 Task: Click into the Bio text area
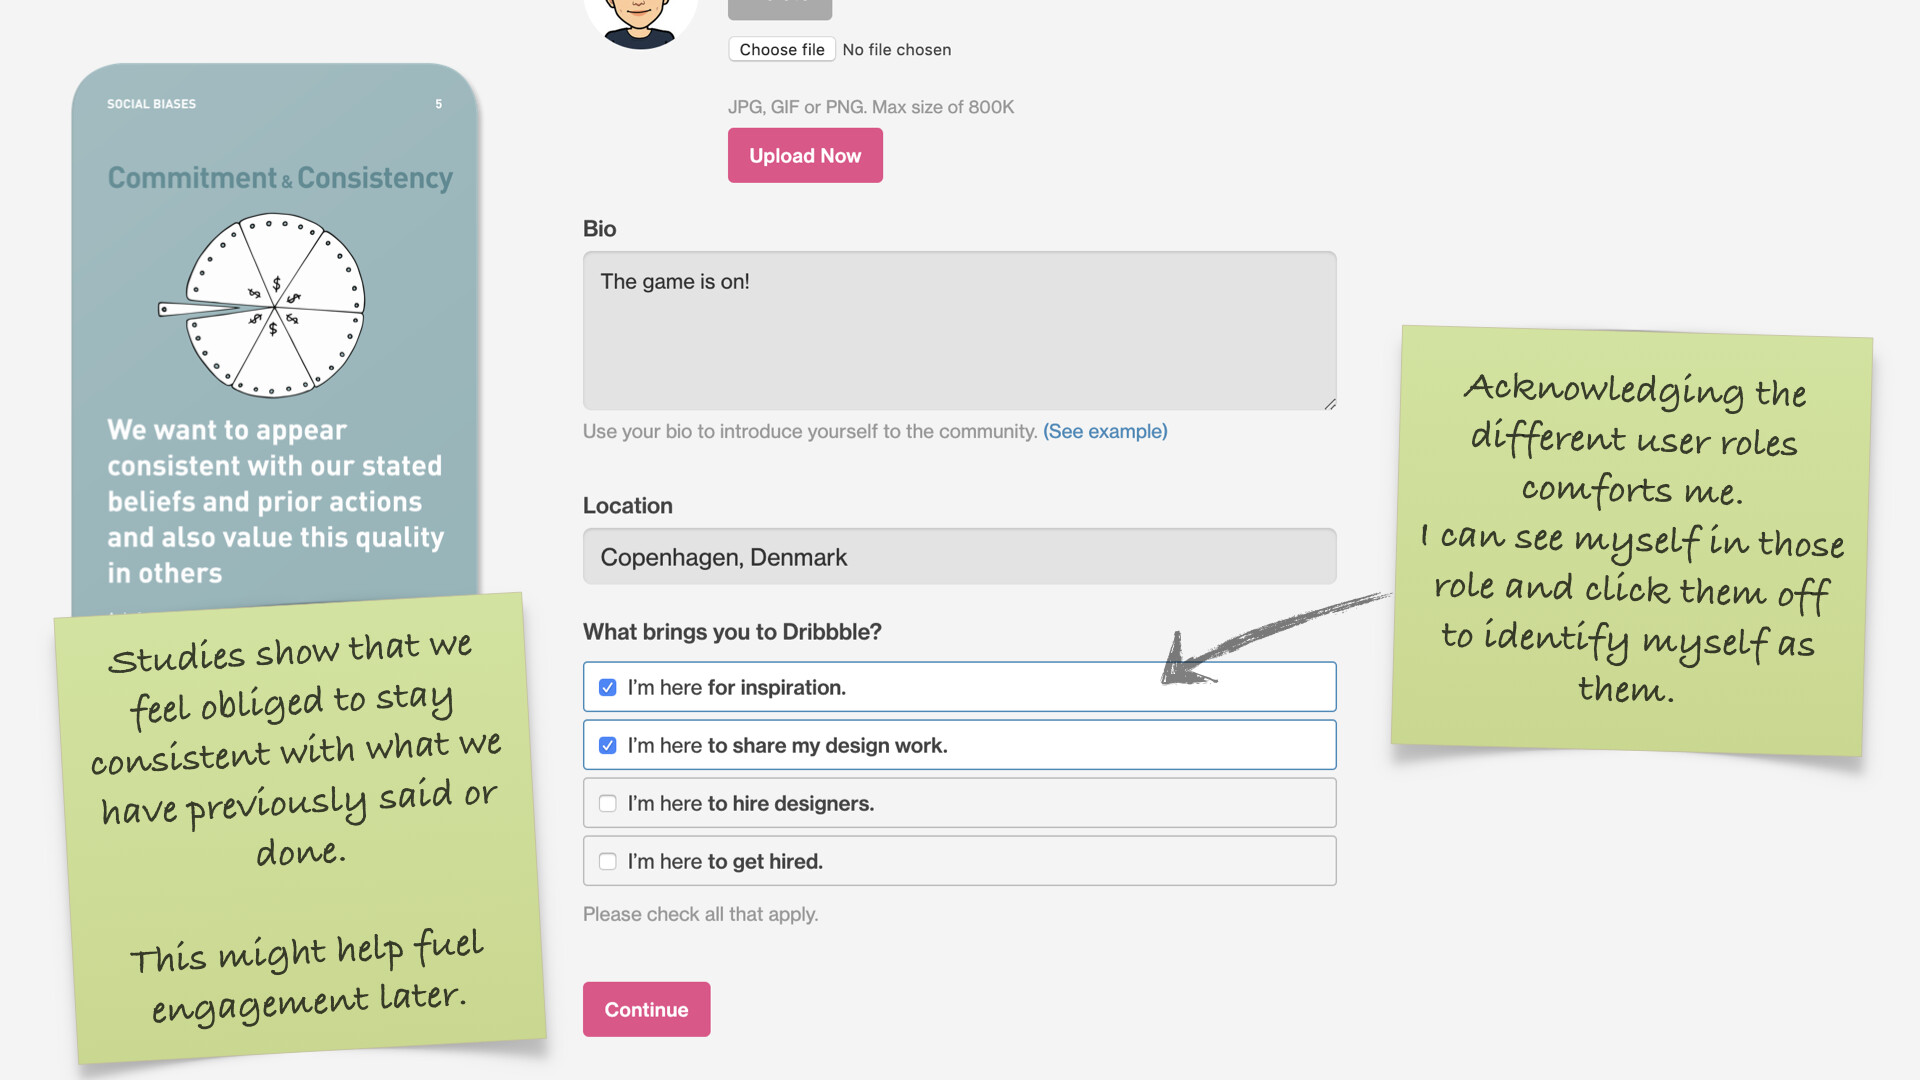click(959, 330)
